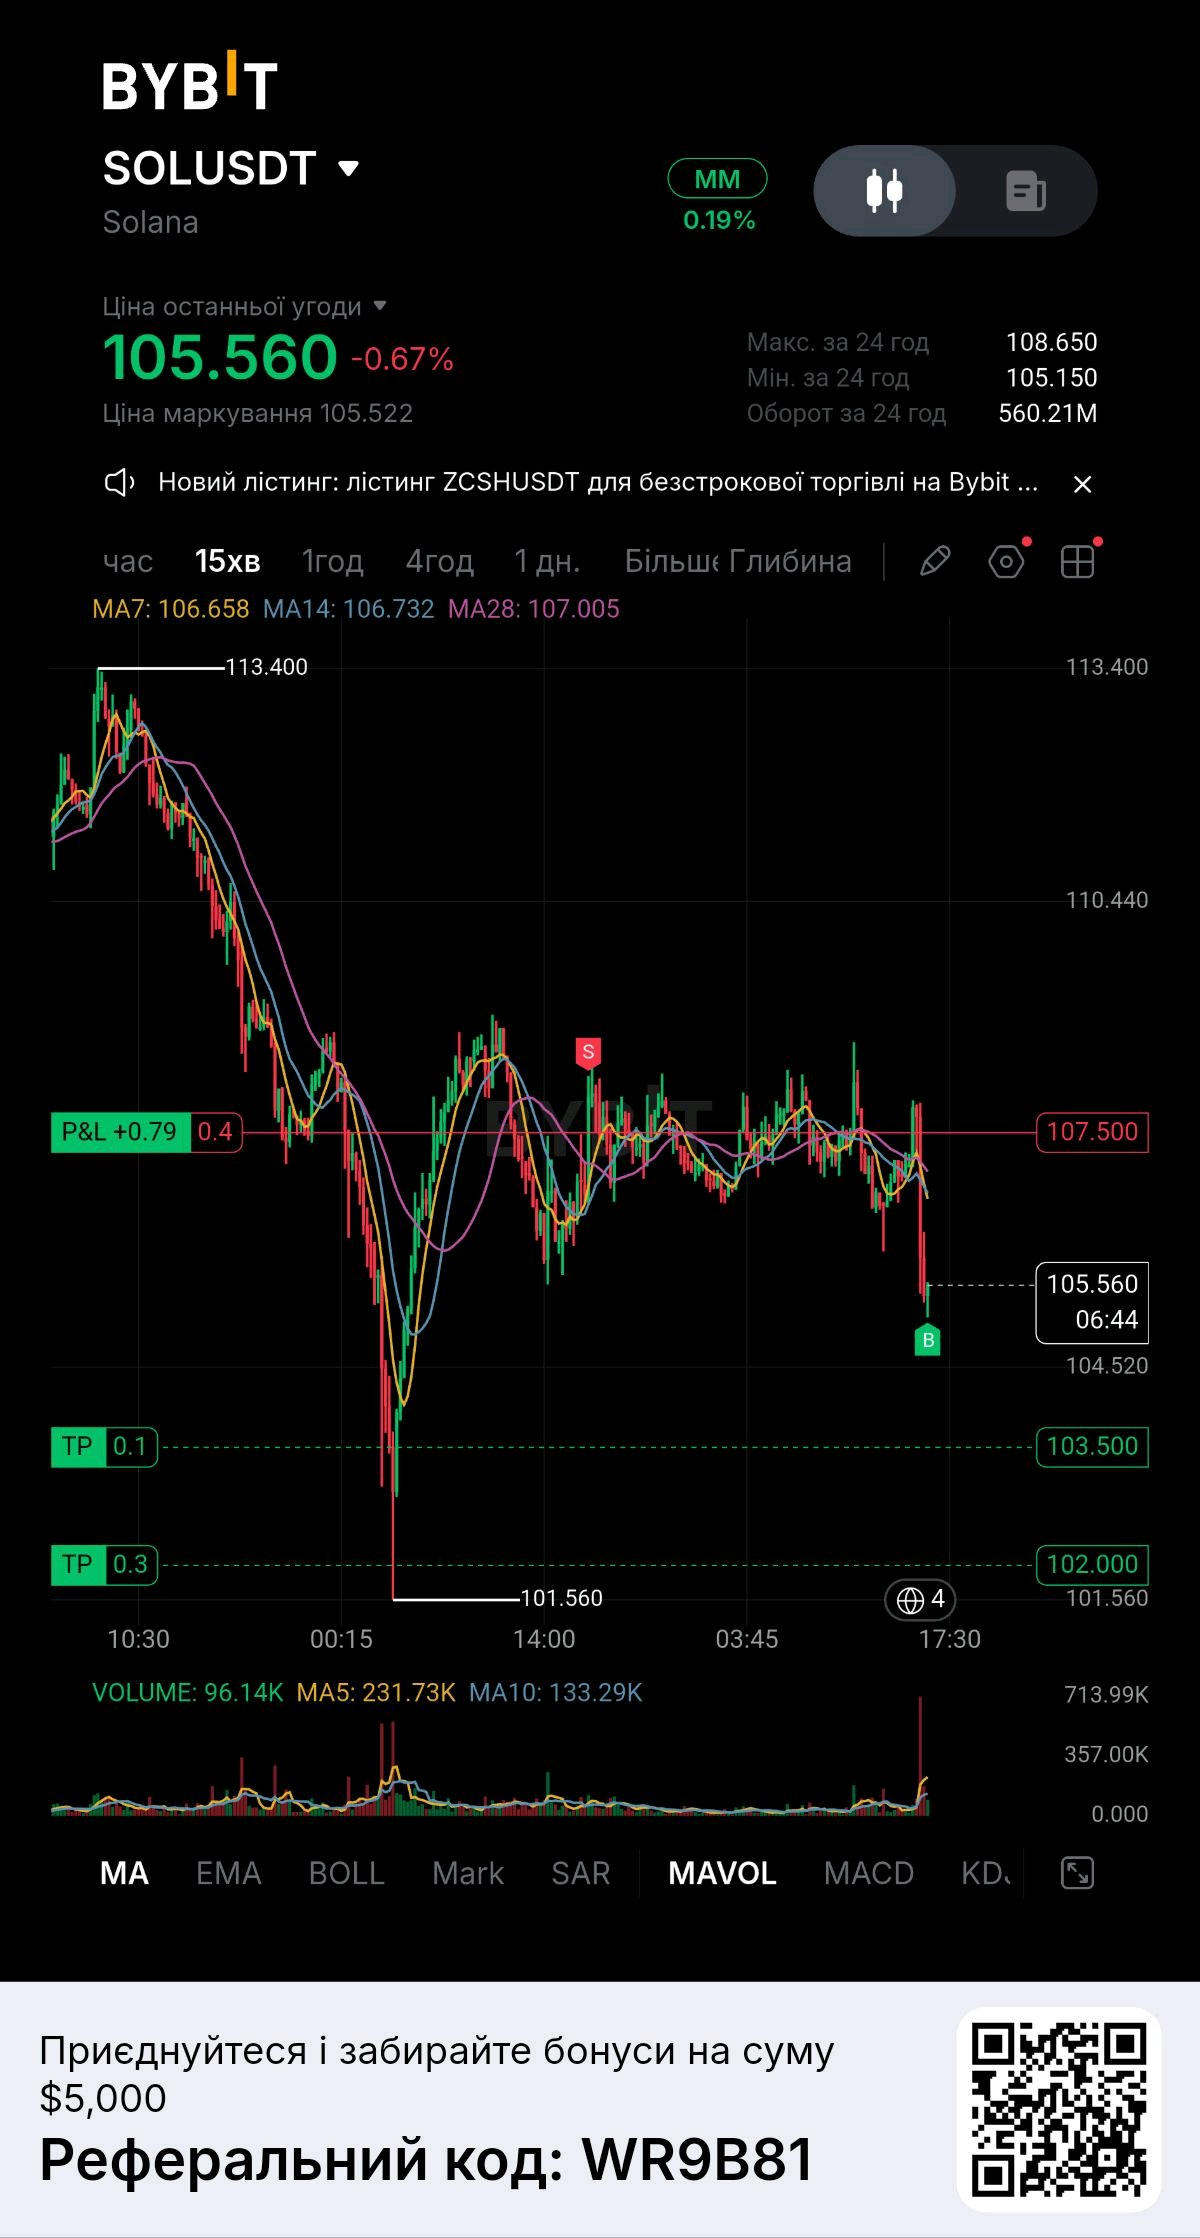Expand chart to fullscreen
The width and height of the screenshot is (1200, 2238).
click(1077, 1873)
